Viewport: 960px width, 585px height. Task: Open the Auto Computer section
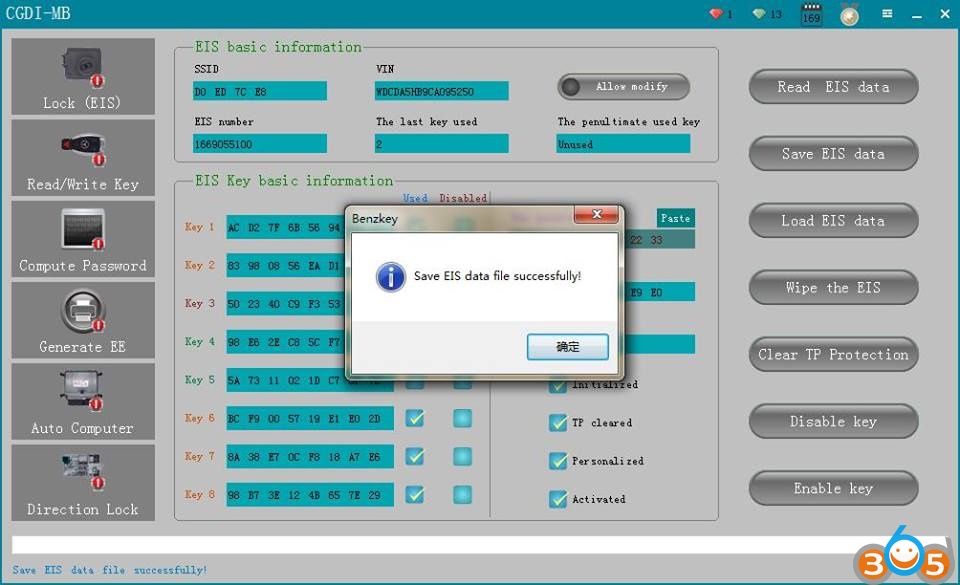[83, 401]
